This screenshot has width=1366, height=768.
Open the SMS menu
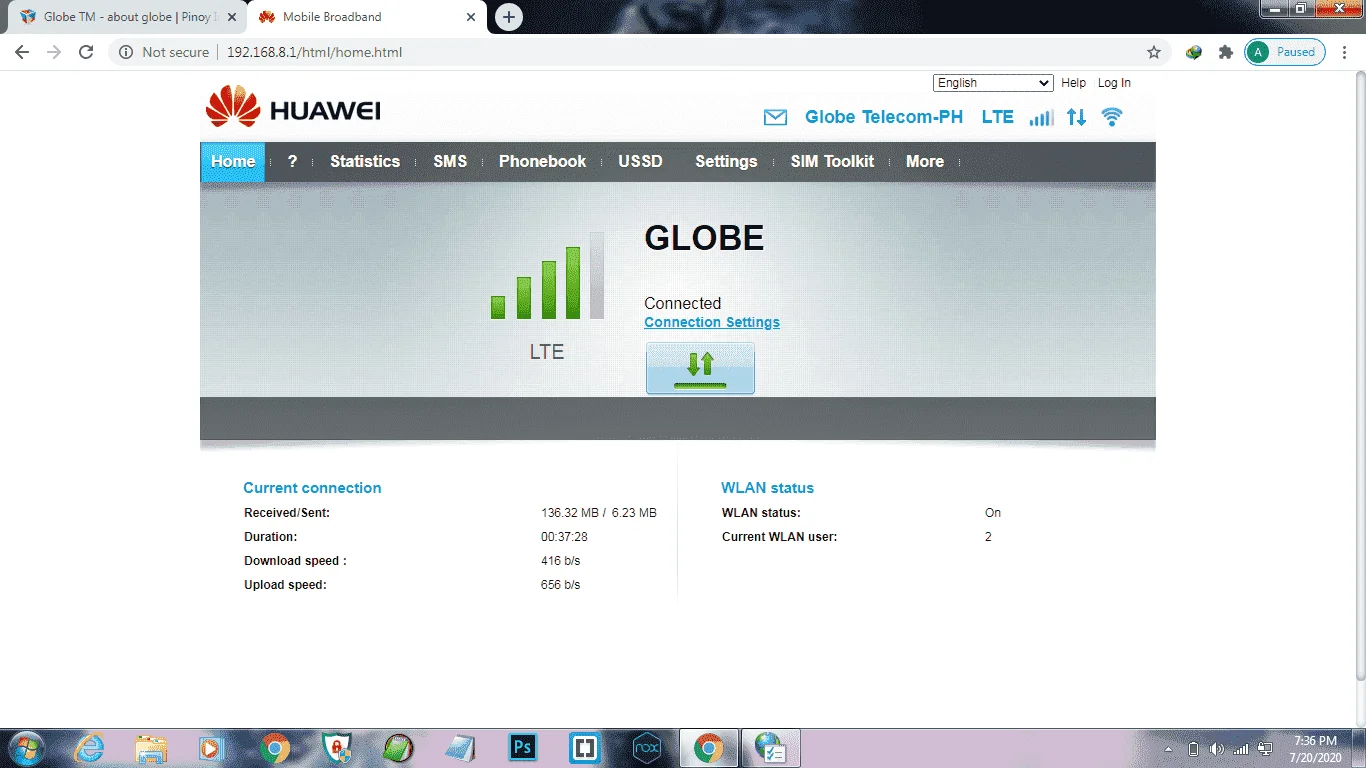point(450,162)
